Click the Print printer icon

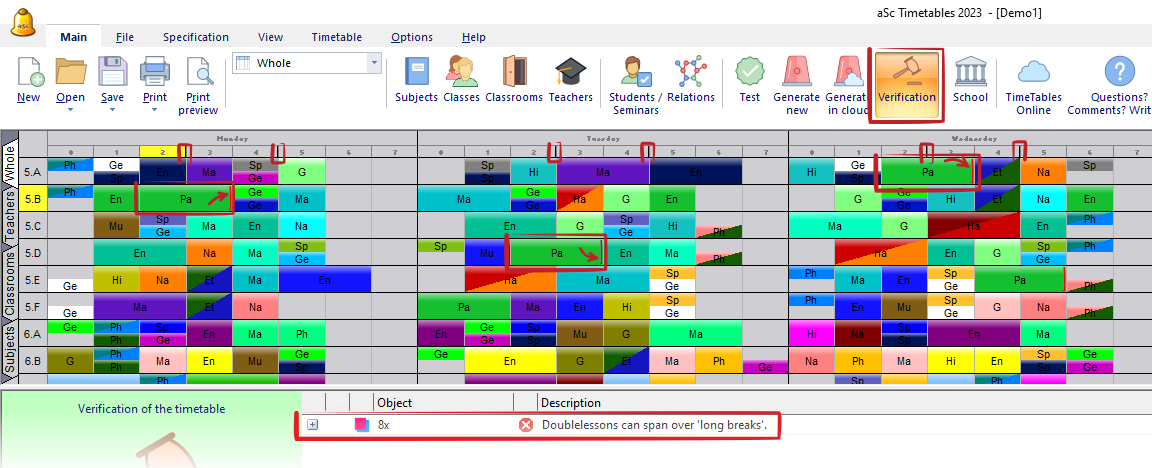click(155, 72)
